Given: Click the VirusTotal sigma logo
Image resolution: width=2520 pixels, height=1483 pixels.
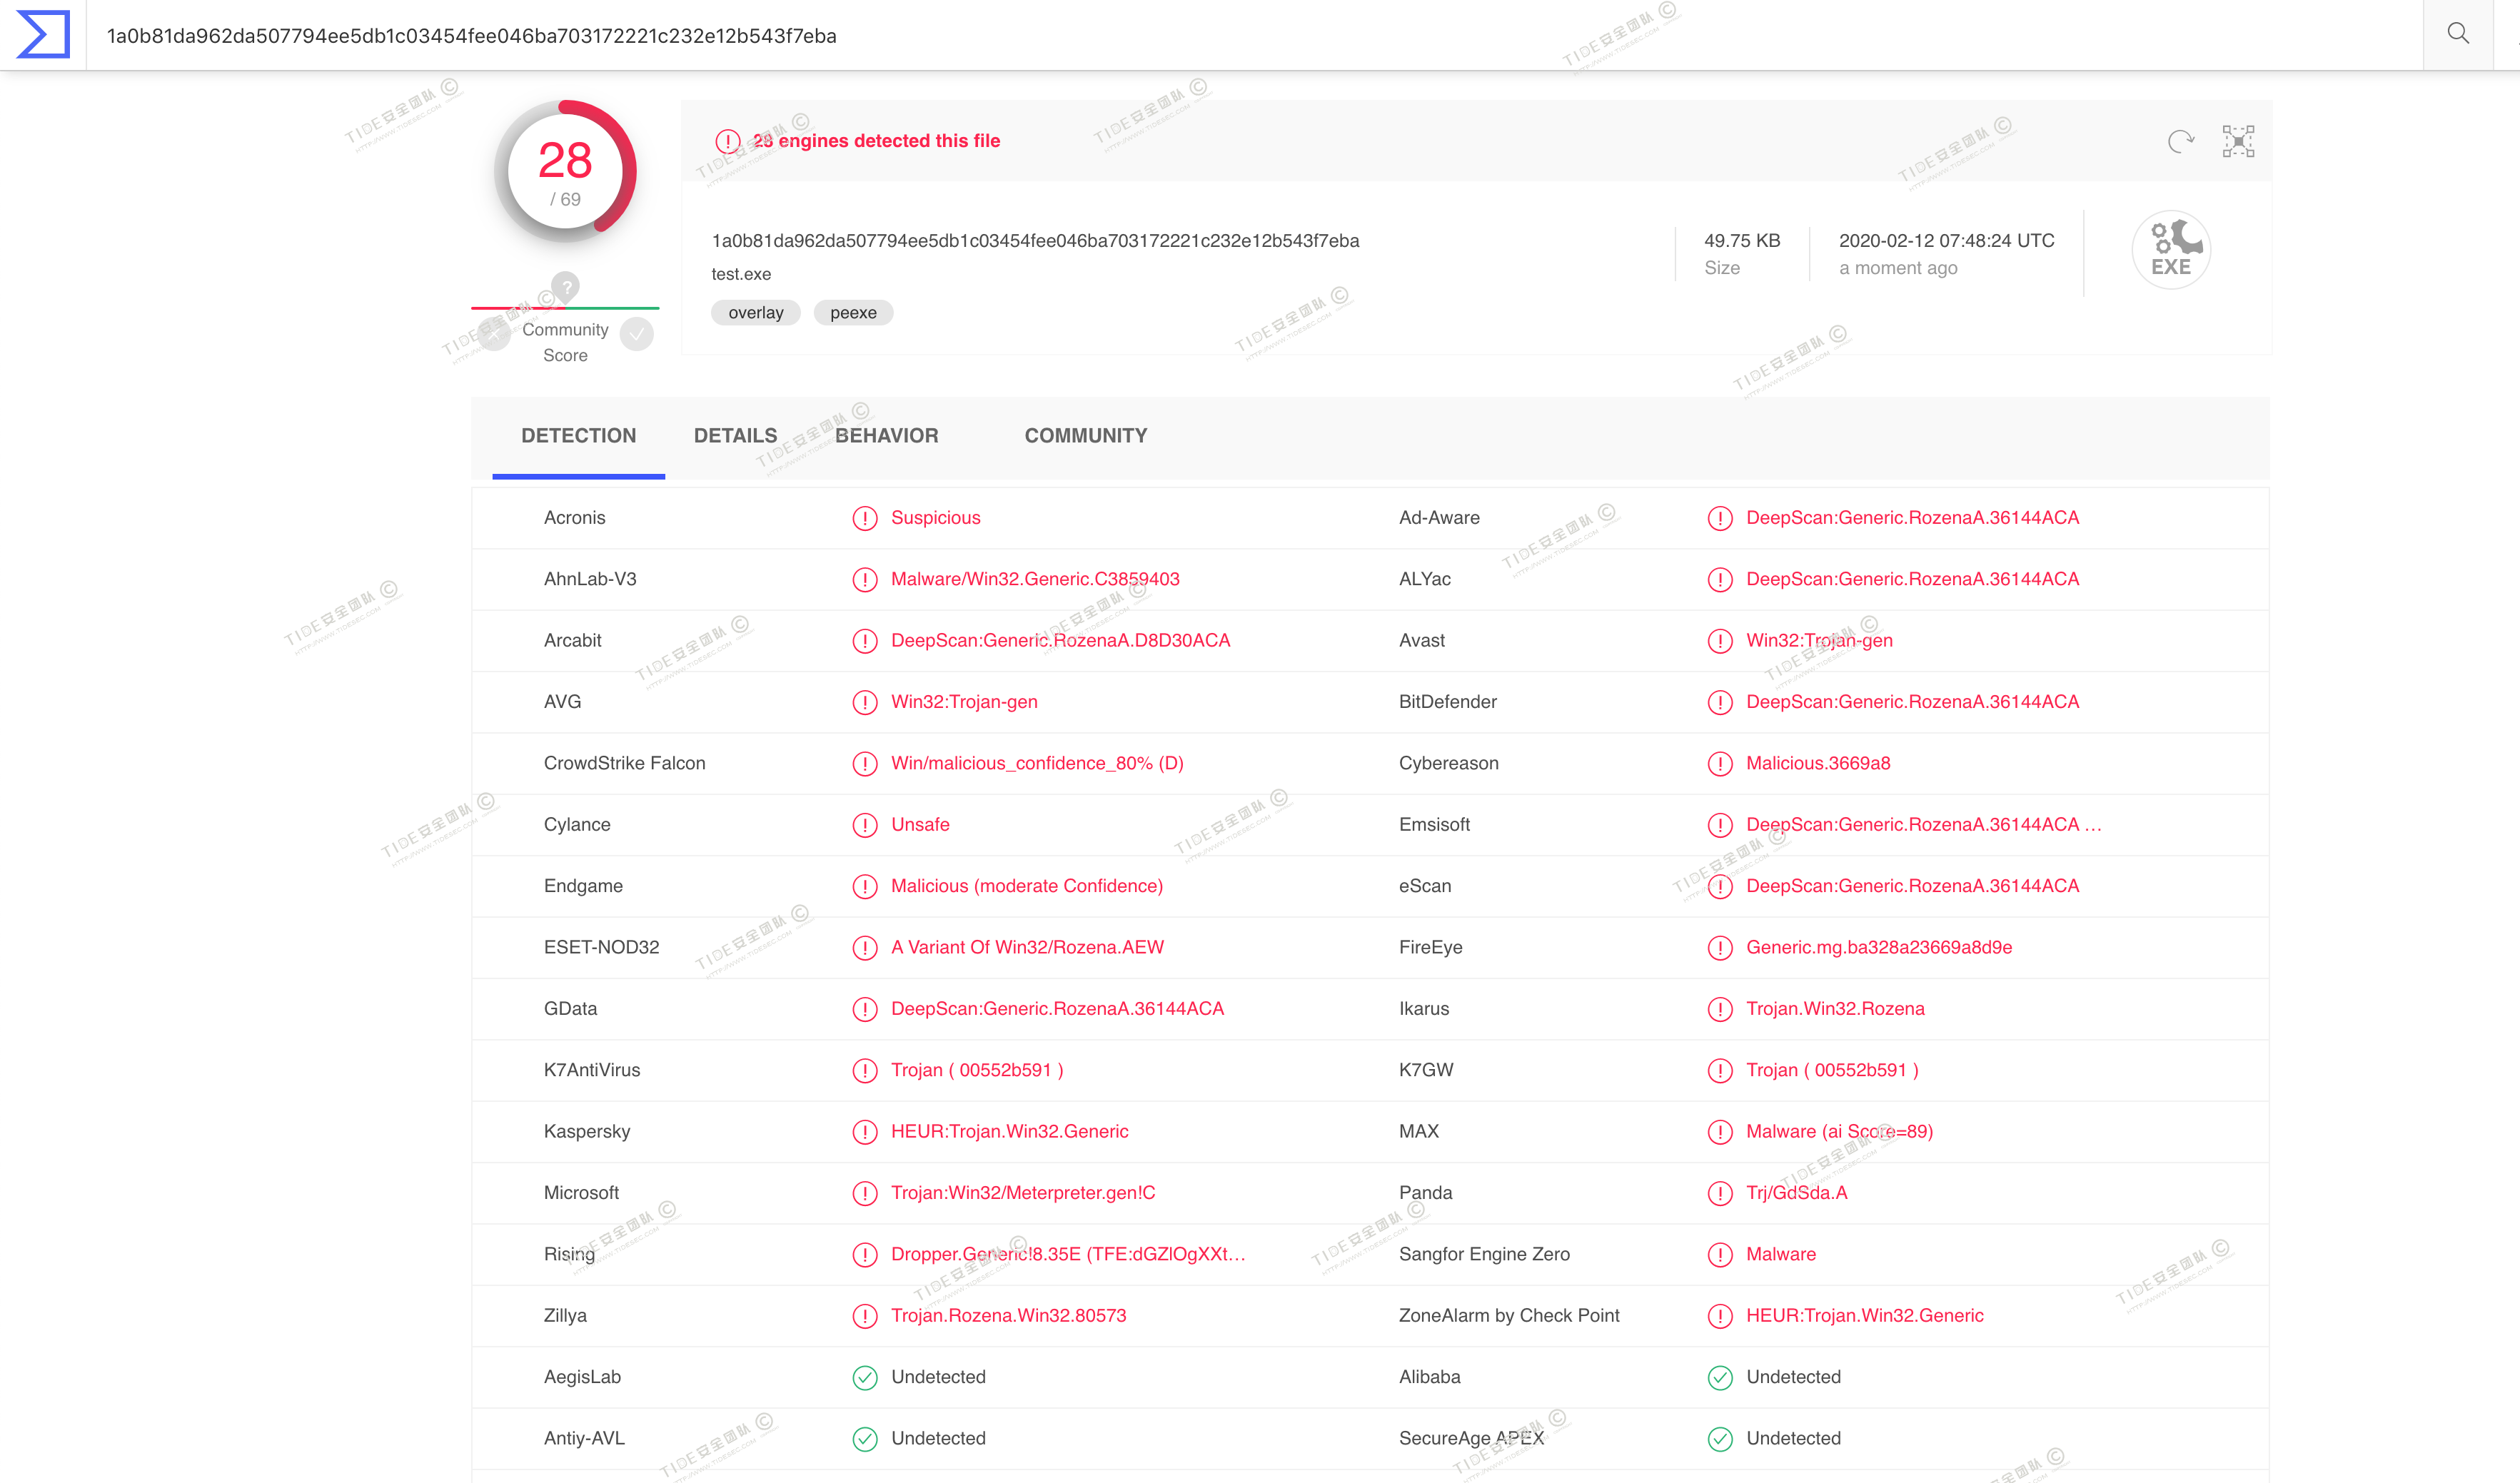Looking at the screenshot, I should pos(43,34).
